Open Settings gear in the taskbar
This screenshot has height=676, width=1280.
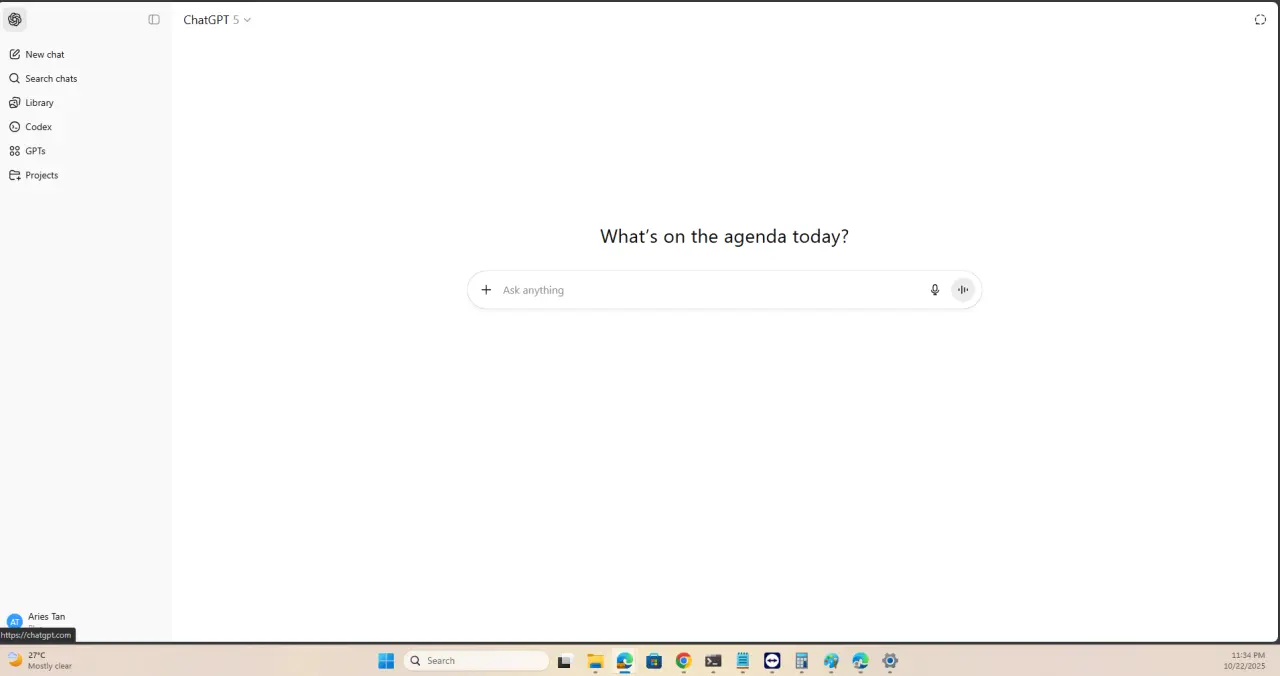pyautogui.click(x=890, y=661)
